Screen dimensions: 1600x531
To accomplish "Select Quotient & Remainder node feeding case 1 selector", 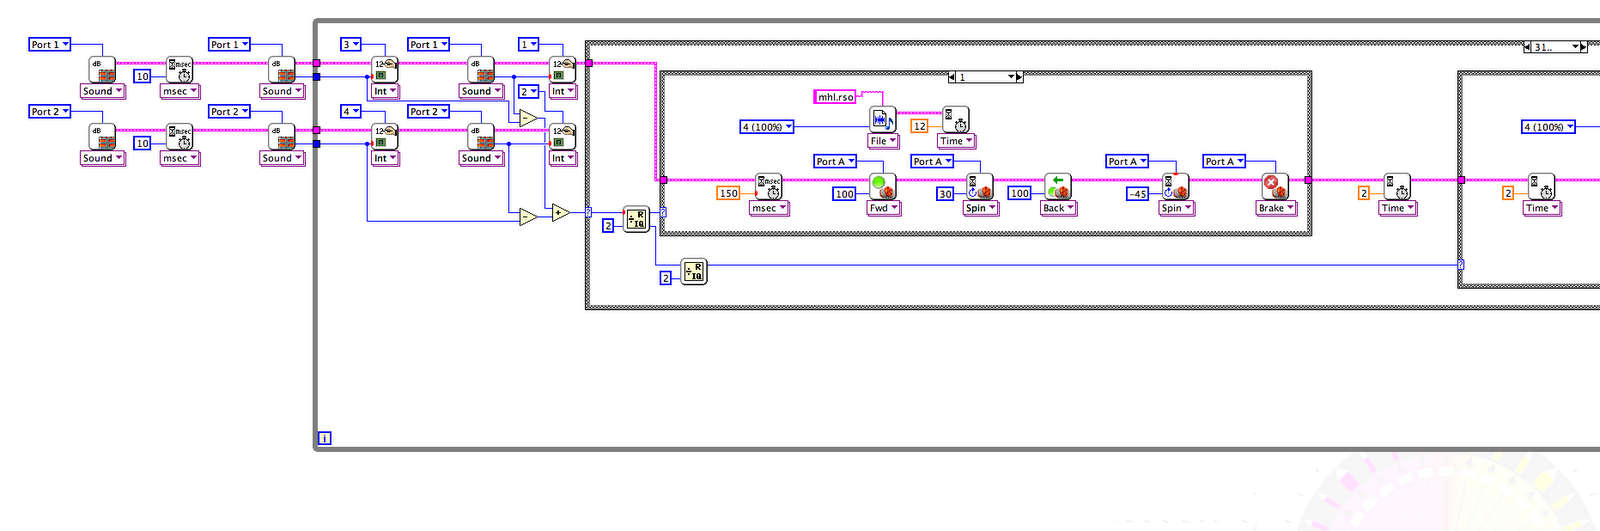I will pyautogui.click(x=636, y=219).
